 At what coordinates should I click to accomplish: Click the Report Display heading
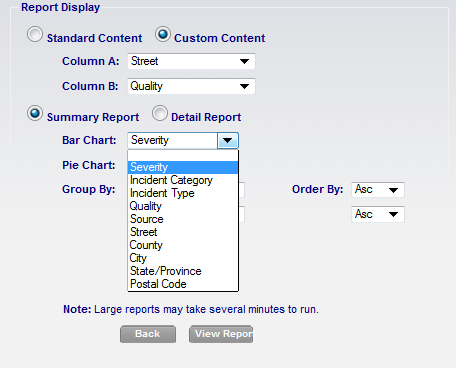click(60, 7)
